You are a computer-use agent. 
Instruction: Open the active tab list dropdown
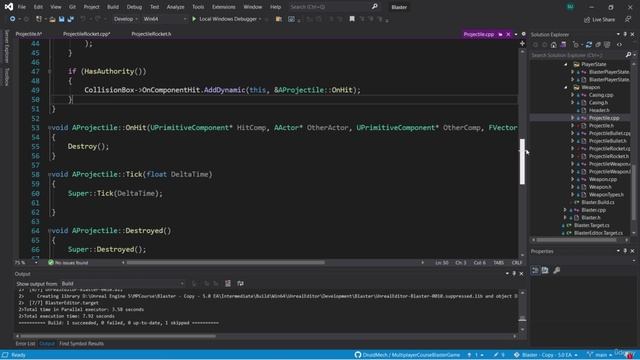(516, 34)
